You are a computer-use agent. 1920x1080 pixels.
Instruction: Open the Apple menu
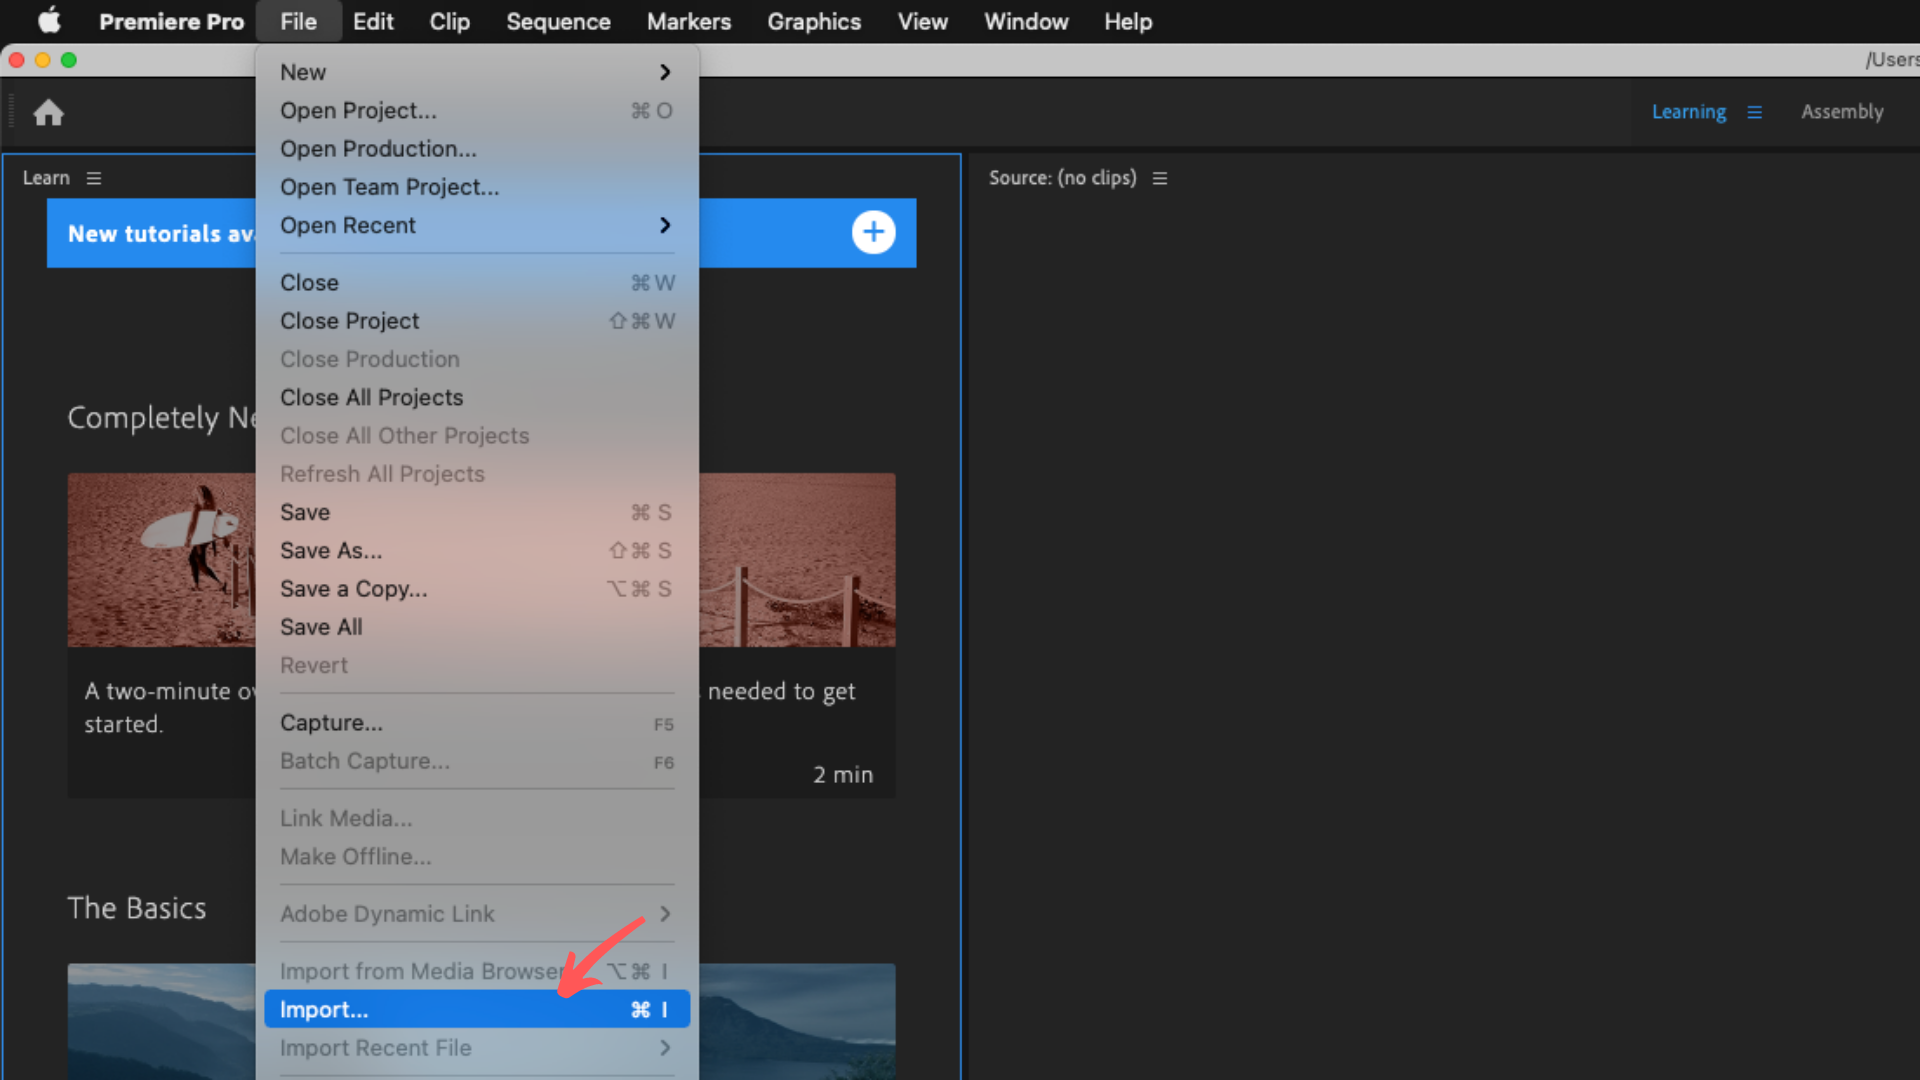[x=49, y=21]
